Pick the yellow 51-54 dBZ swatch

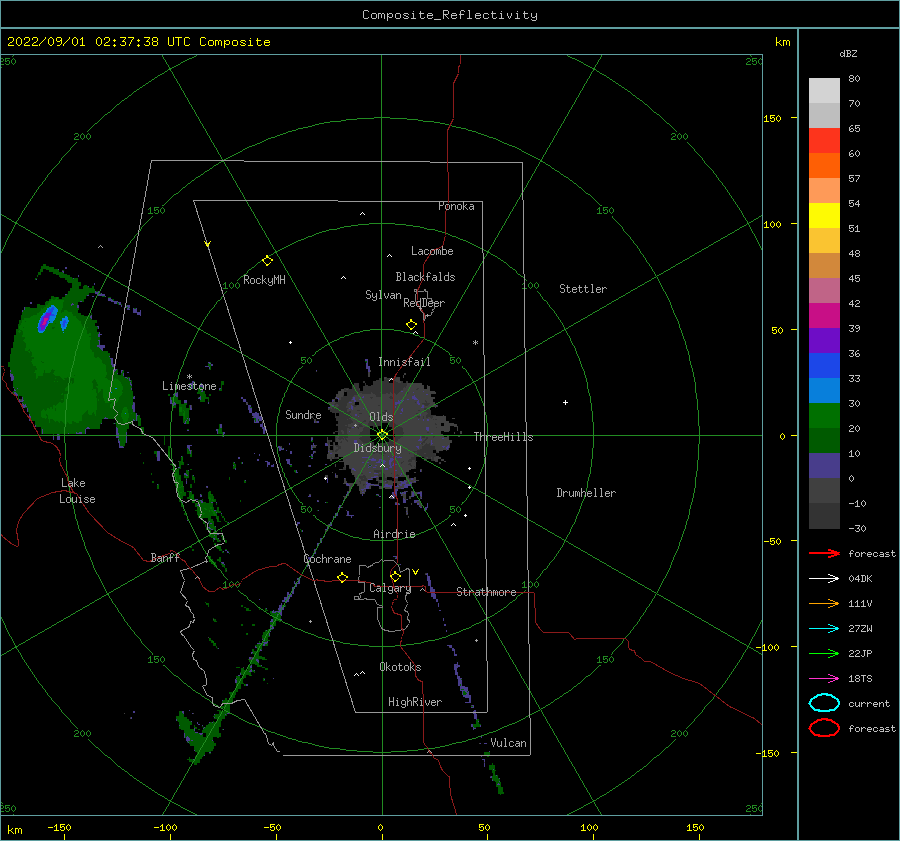(824, 215)
